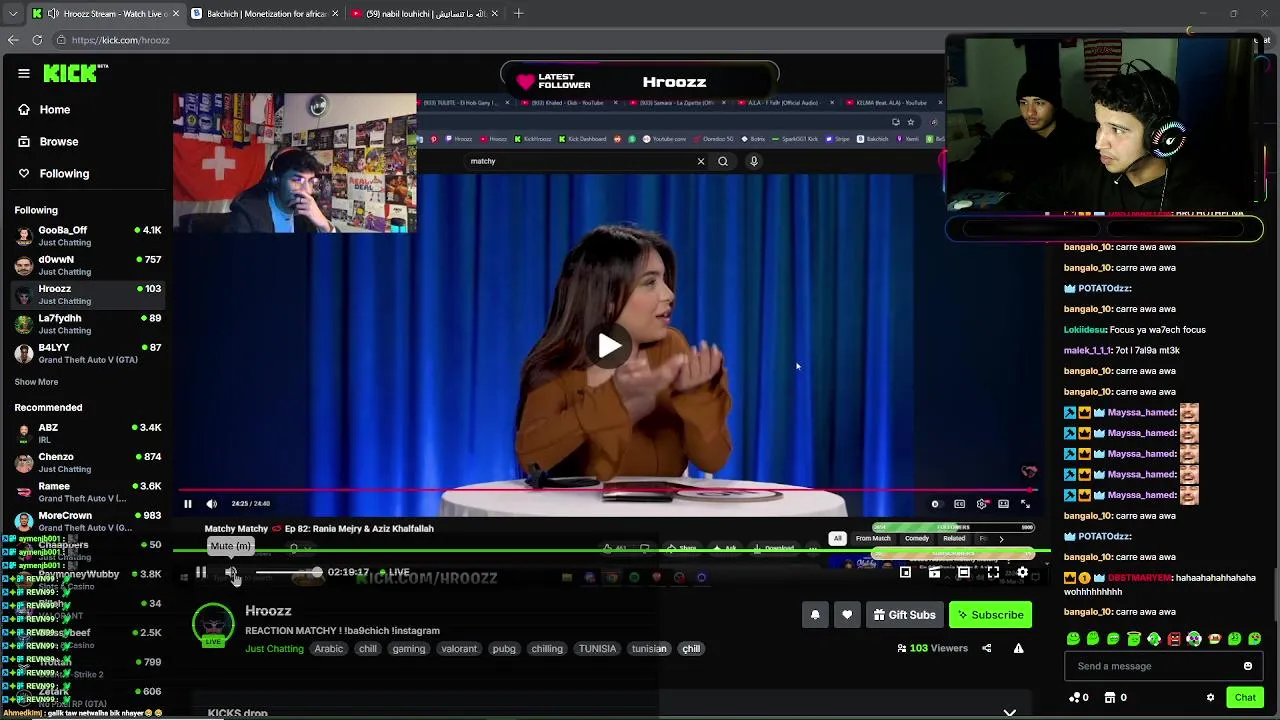Switch to 'Bakchich | Monetization' browser tab
The height and width of the screenshot is (720, 1280).
[266, 14]
